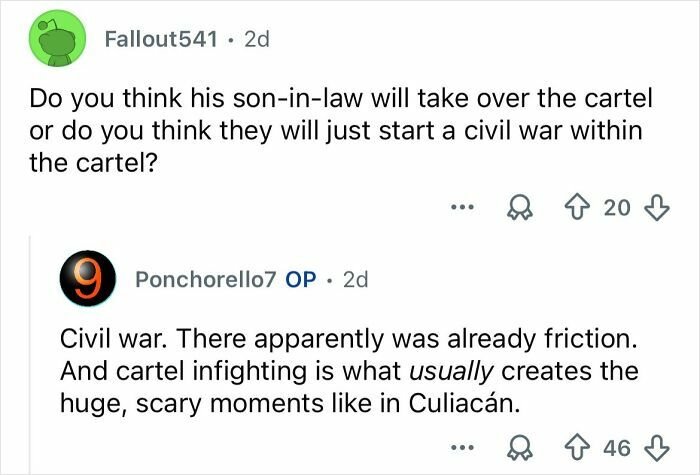
Task: Click the blue OP badge
Action: (x=301, y=279)
